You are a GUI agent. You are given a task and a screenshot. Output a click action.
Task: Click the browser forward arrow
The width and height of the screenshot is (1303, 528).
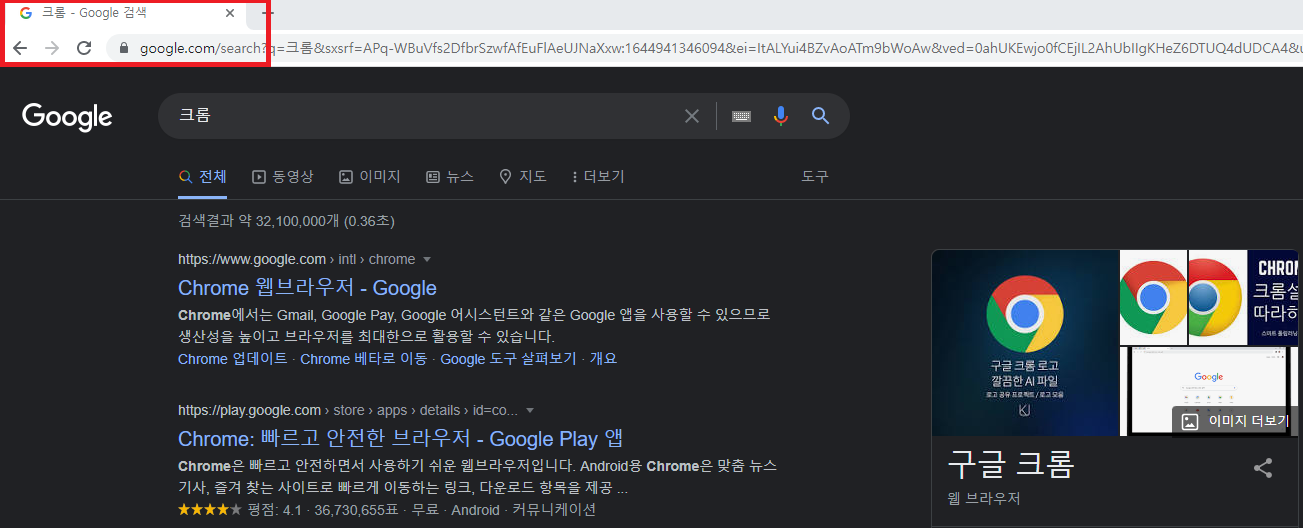pyautogui.click(x=52, y=48)
